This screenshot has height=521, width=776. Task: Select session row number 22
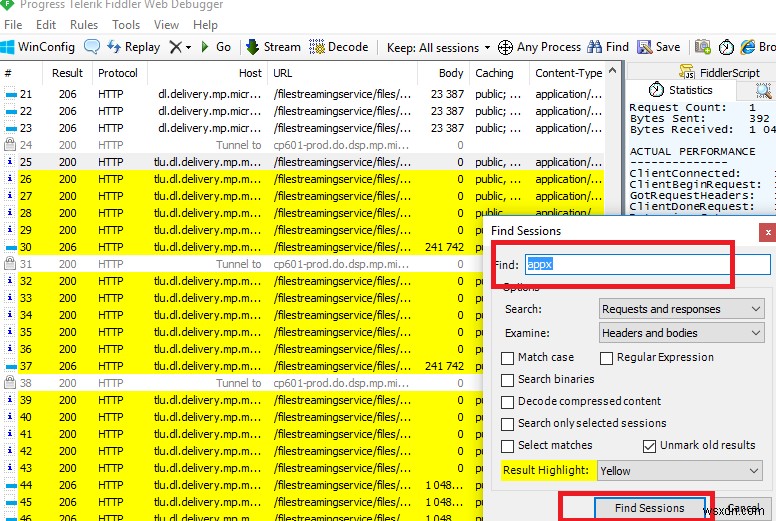pos(303,111)
